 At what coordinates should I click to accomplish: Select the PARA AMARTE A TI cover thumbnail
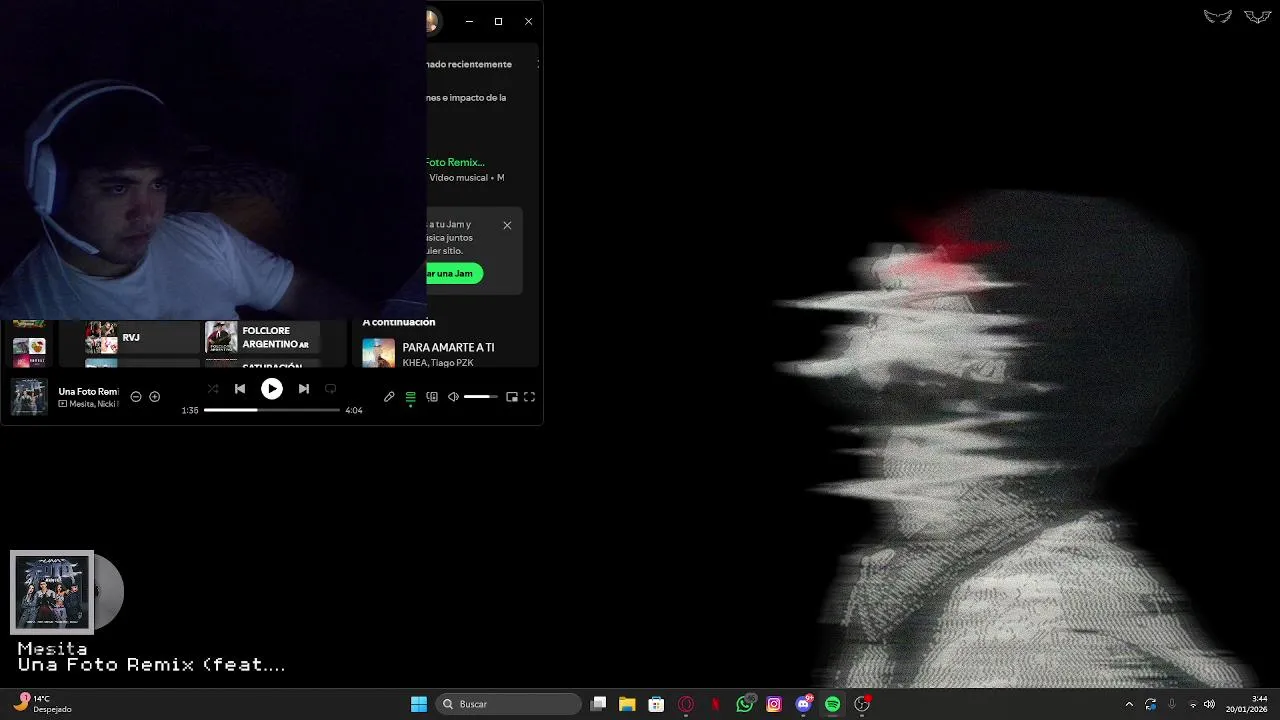[378, 353]
